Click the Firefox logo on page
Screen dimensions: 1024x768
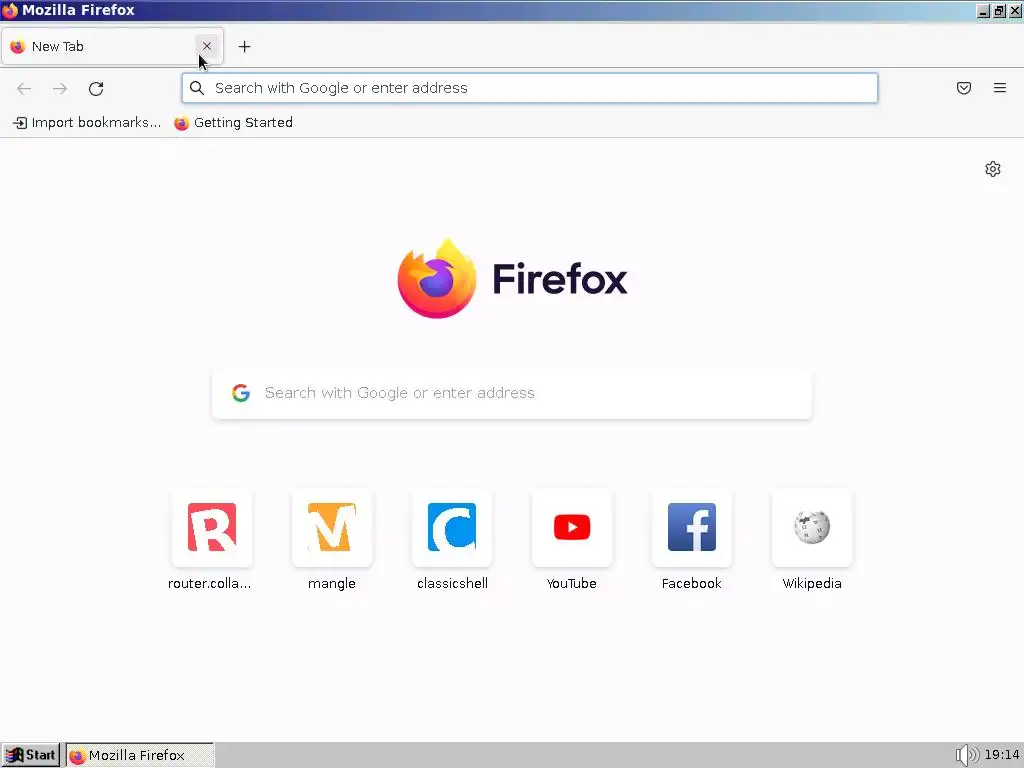513,279
